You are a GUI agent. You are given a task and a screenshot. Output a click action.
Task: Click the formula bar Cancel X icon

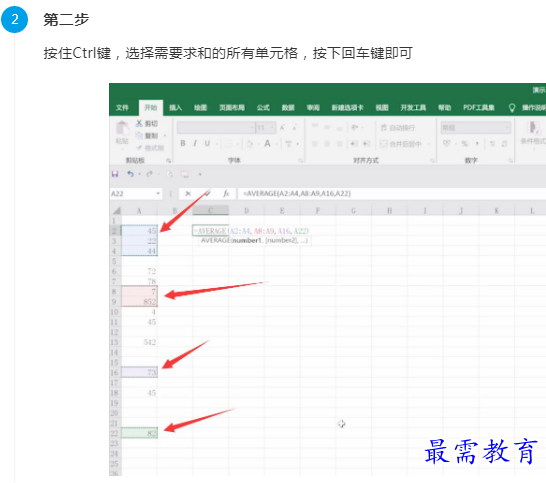[x=188, y=194]
